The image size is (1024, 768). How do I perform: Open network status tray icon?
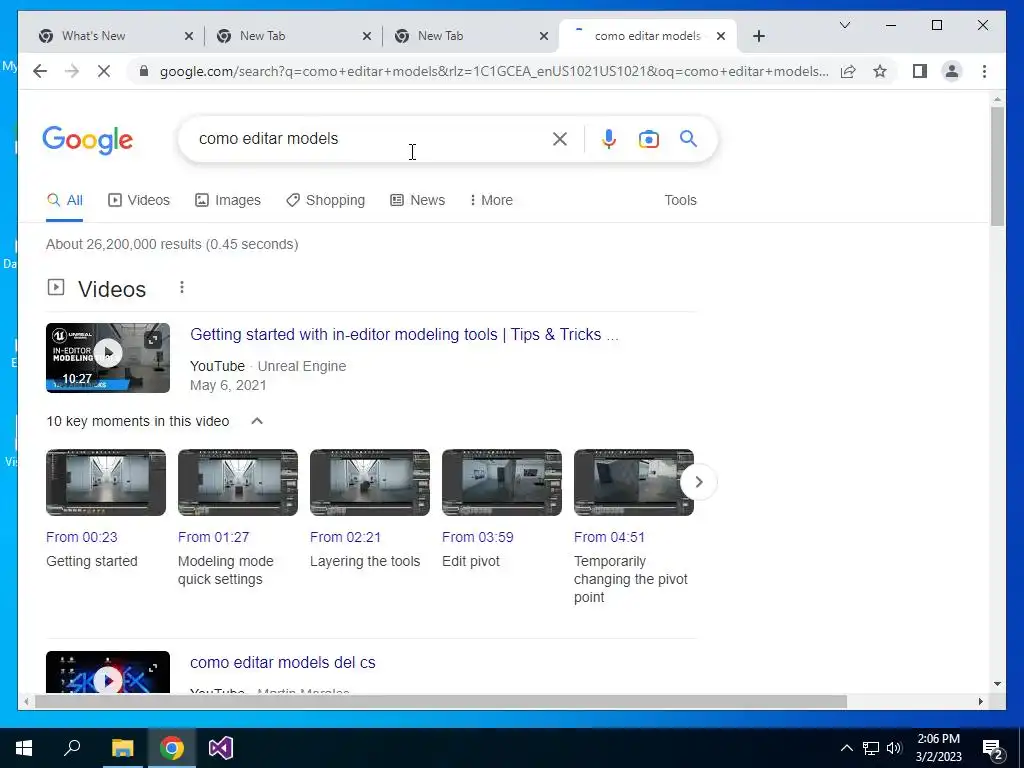[871, 748]
